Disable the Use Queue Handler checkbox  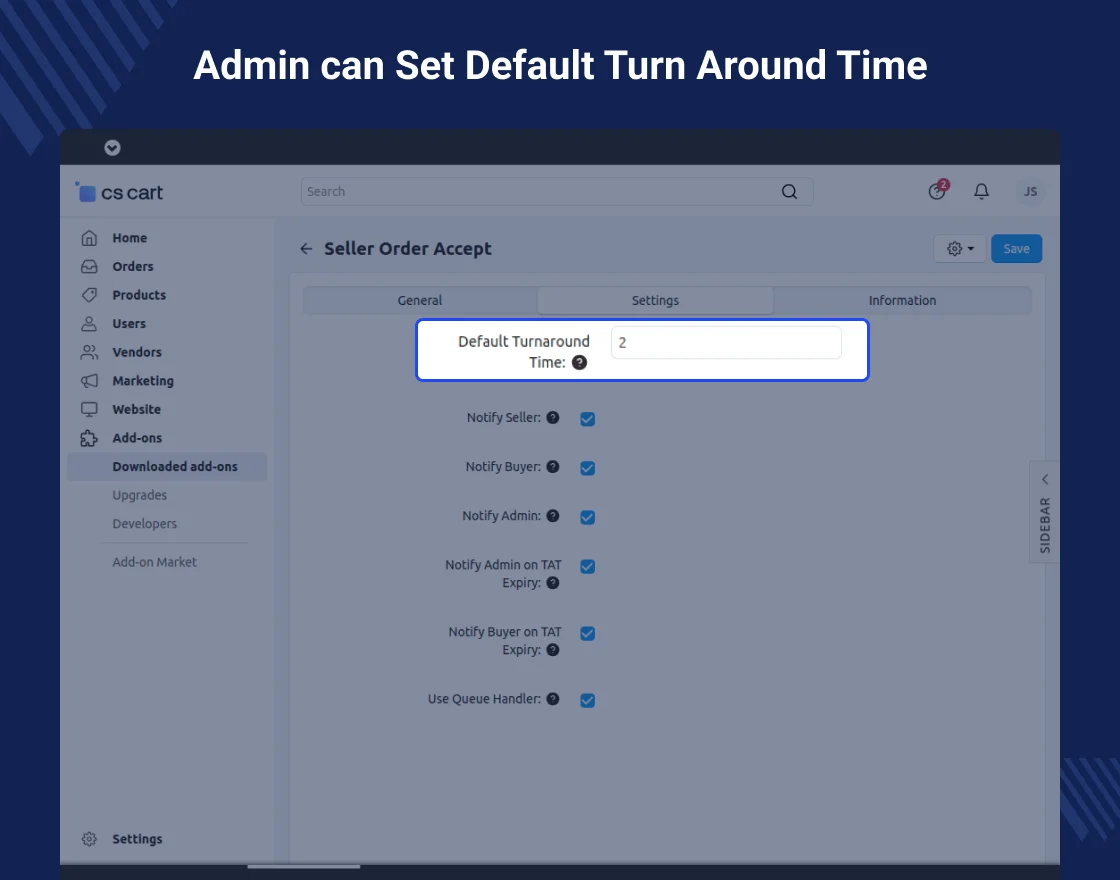point(588,701)
